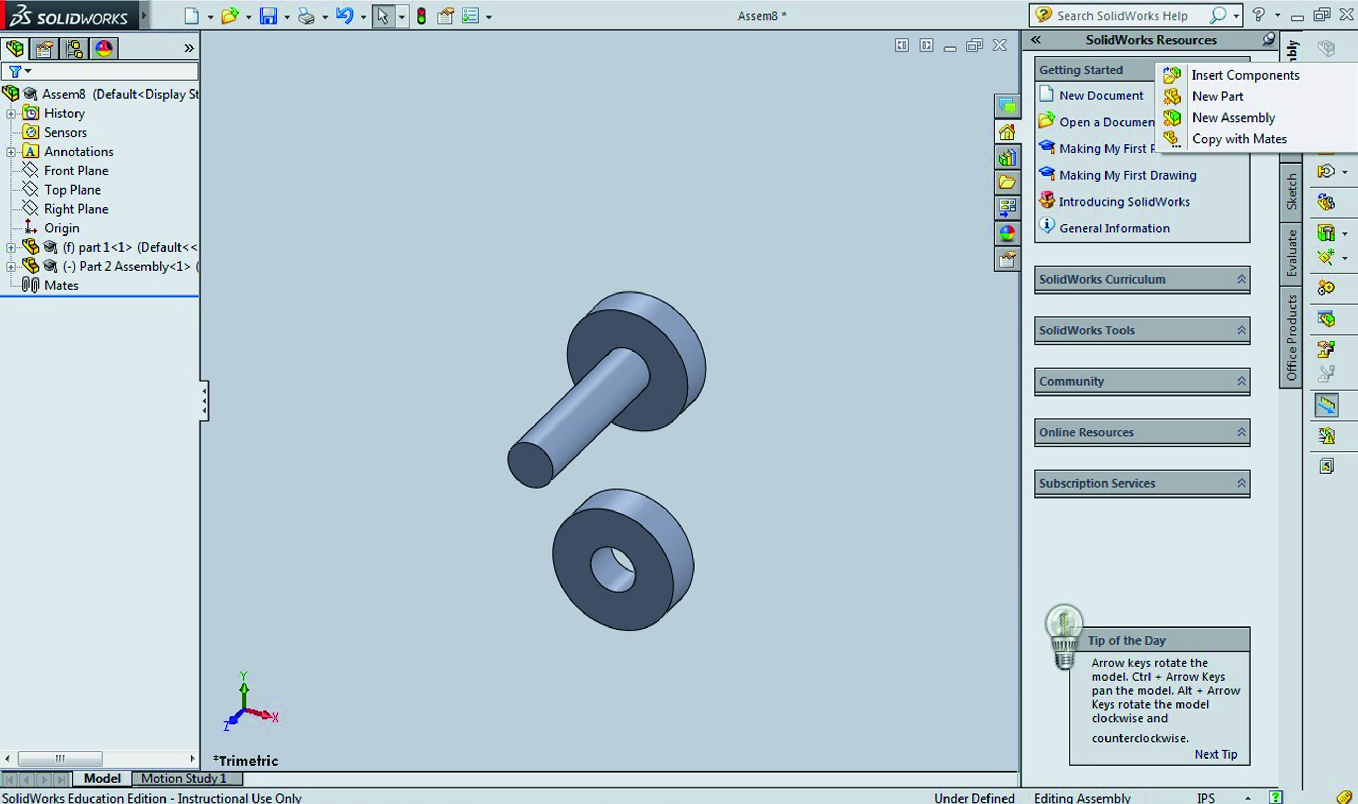The width and height of the screenshot is (1358, 804).
Task: Click the highlighted Clearance Verification icon in the vertical toolbar
Action: pyautogui.click(x=1326, y=405)
